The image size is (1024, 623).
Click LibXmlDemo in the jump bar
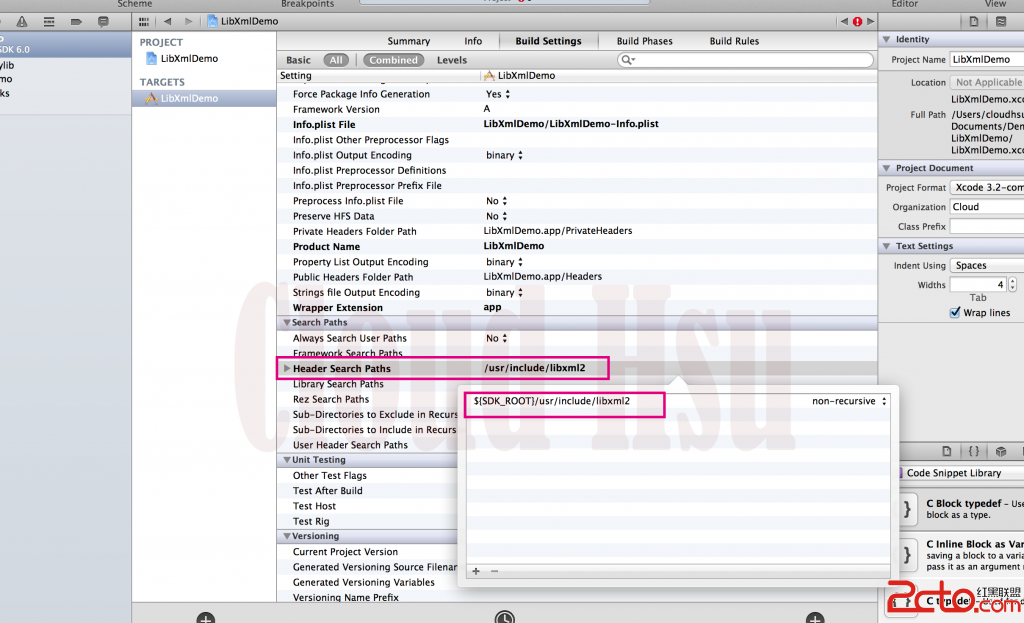point(243,22)
